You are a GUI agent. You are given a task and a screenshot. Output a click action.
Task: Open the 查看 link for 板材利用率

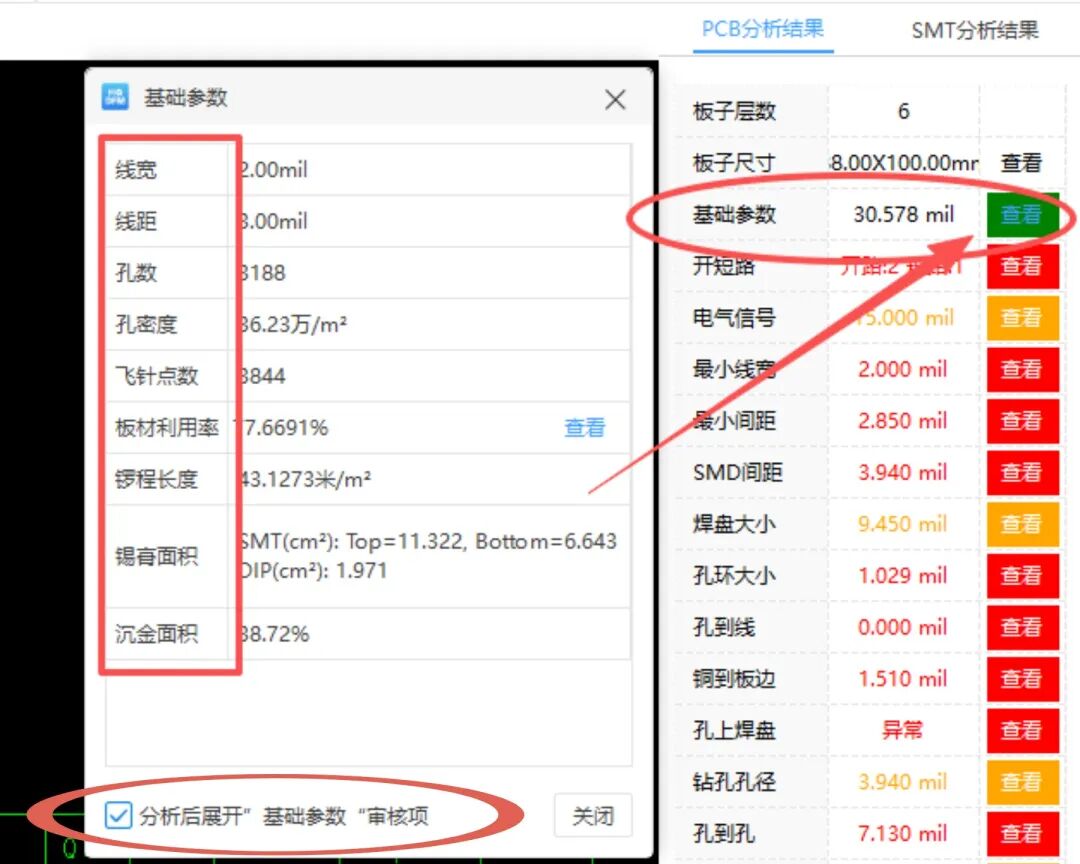pyautogui.click(x=584, y=428)
